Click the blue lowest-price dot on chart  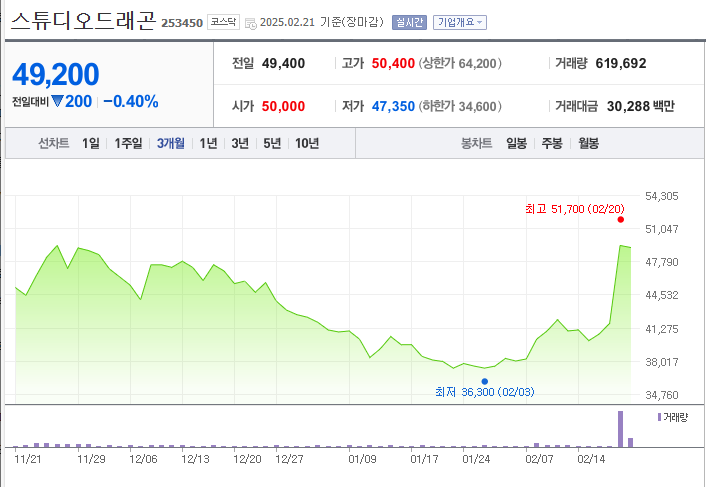click(484, 382)
